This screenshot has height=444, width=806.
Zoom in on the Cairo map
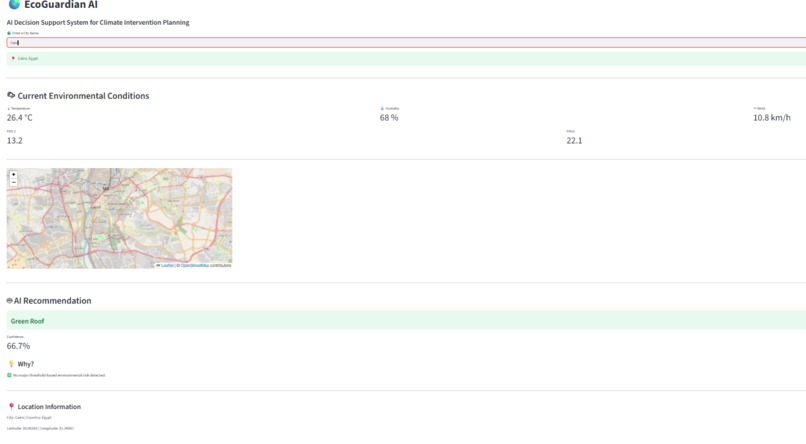tap(13, 175)
